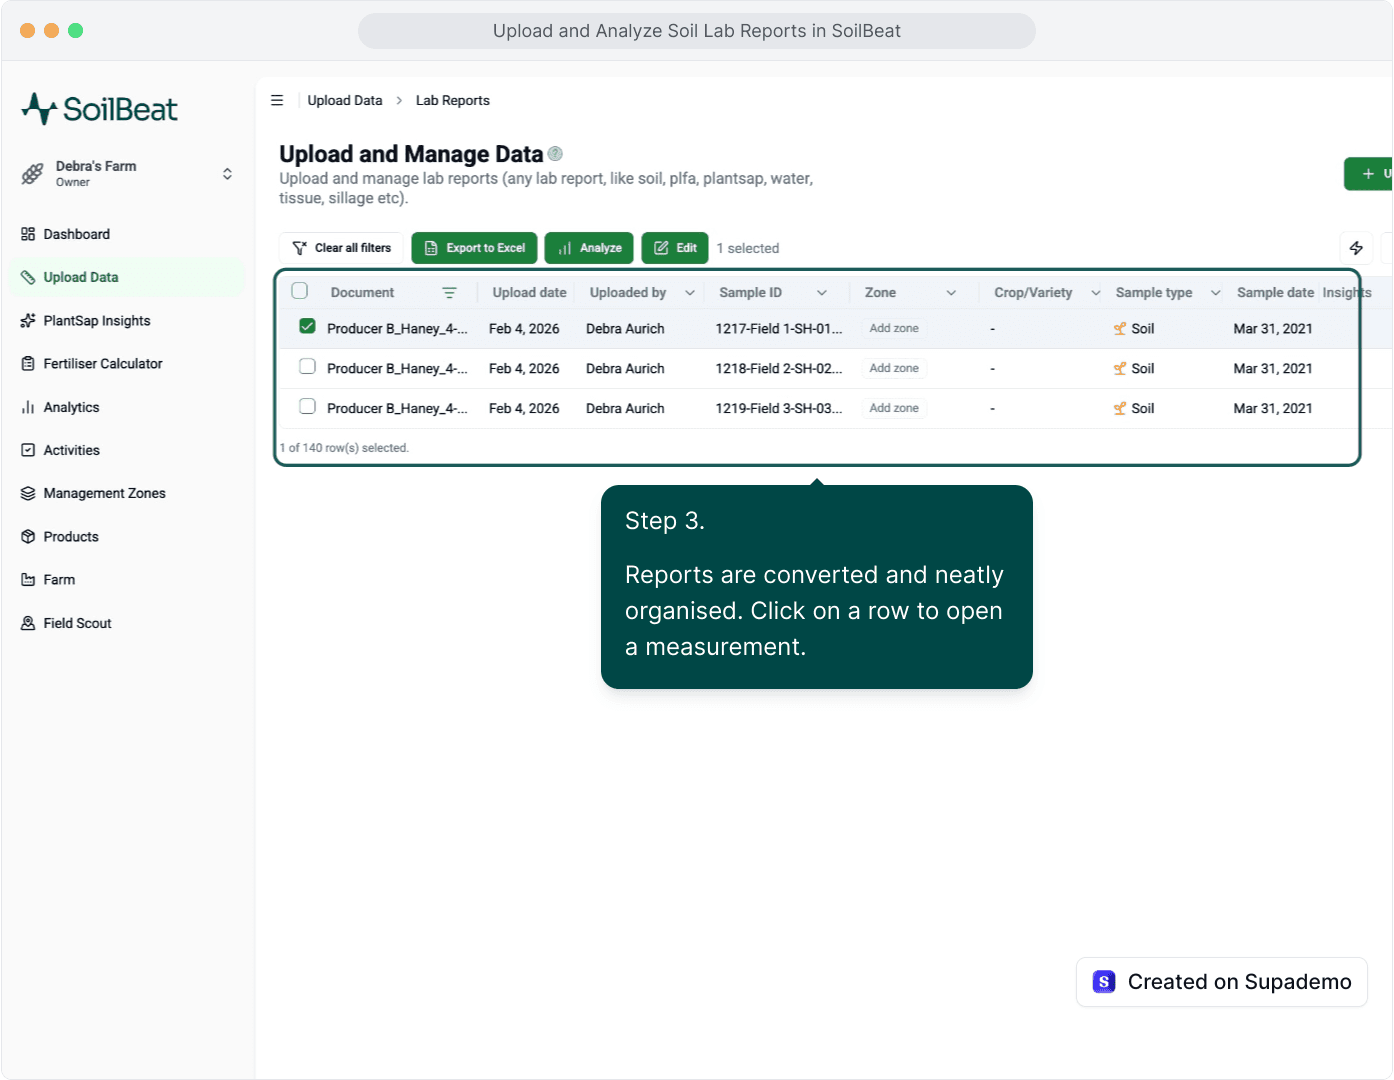Click Add zone for 1217-Field 1-SH-01 row
Image resolution: width=1394 pixels, height=1080 pixels.
point(894,328)
